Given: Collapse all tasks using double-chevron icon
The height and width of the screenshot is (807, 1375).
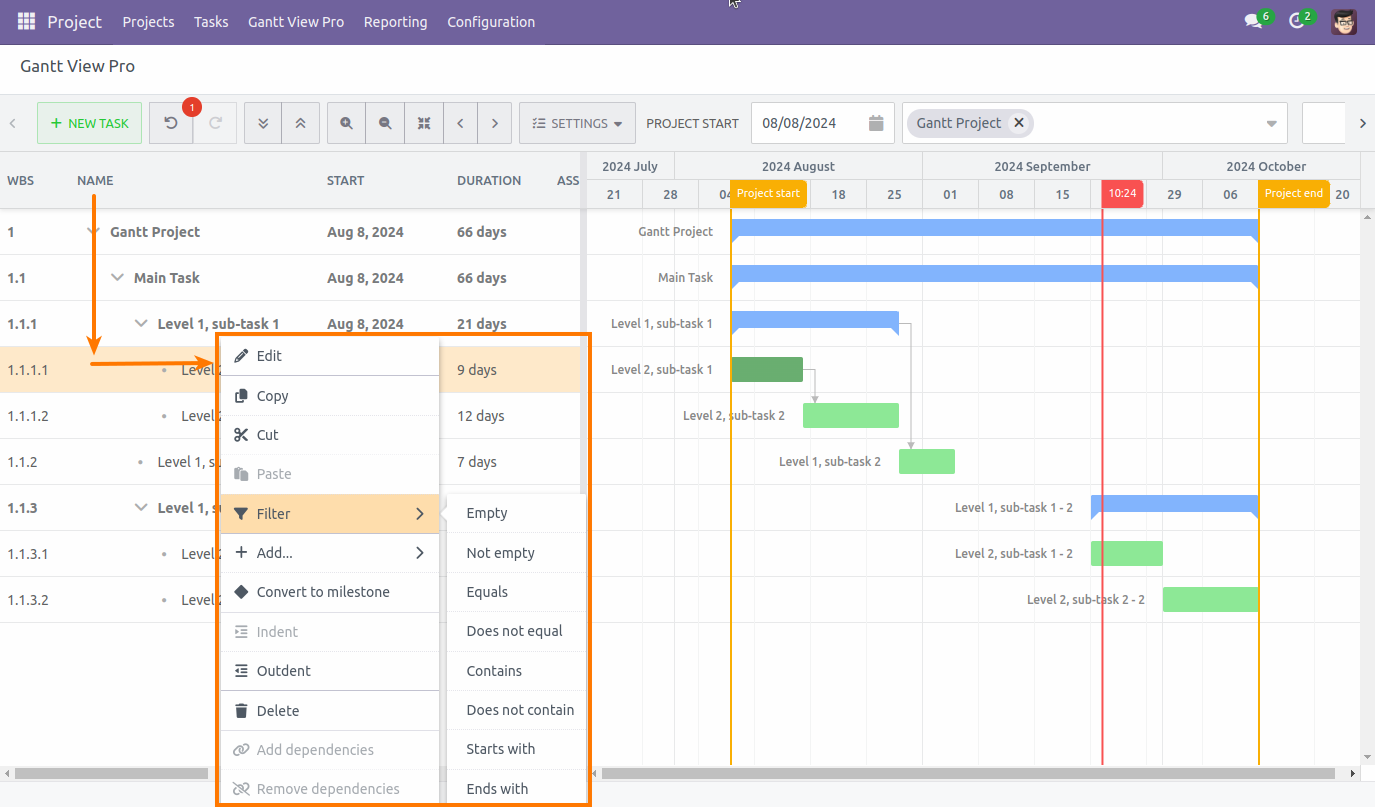Looking at the screenshot, I should [263, 122].
